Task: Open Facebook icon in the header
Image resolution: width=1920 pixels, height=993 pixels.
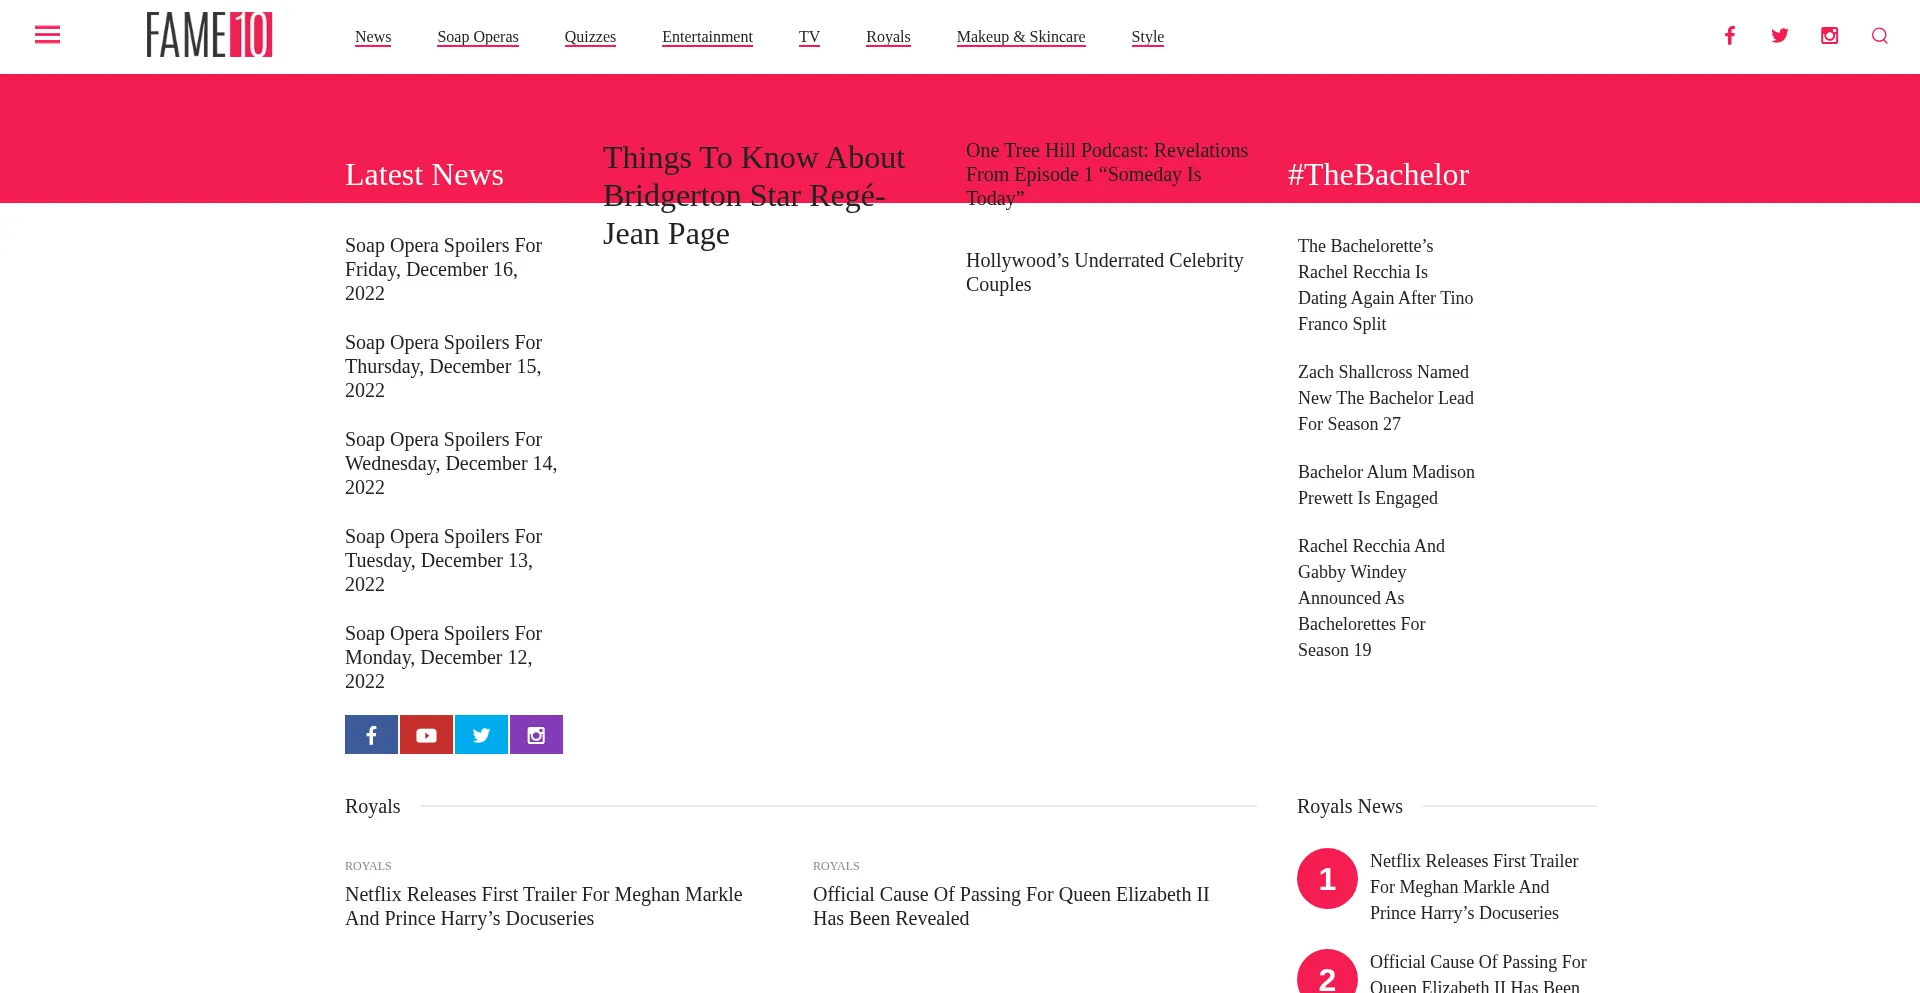Action: point(1729,36)
